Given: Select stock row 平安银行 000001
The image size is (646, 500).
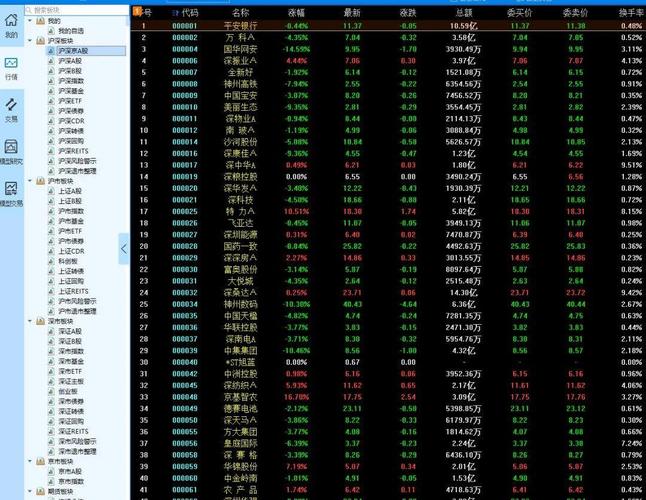Looking at the screenshot, I should 388,26.
